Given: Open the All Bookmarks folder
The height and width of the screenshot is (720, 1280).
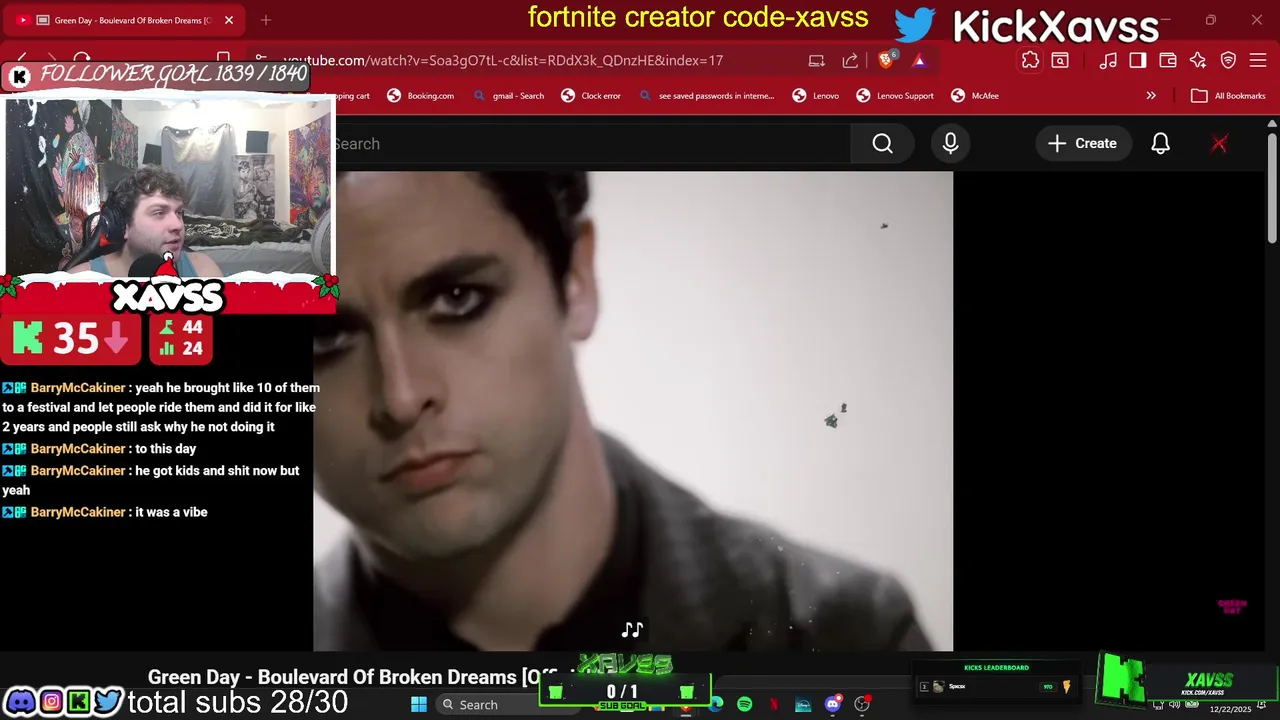Looking at the screenshot, I should point(1229,96).
